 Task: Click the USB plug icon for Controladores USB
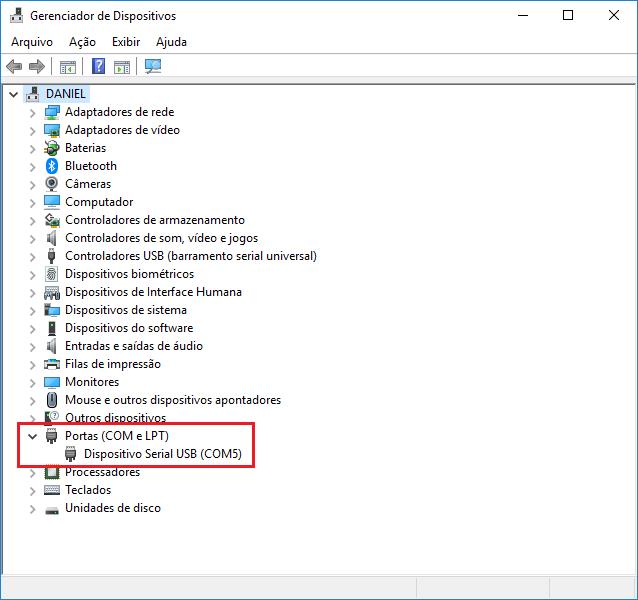click(51, 256)
